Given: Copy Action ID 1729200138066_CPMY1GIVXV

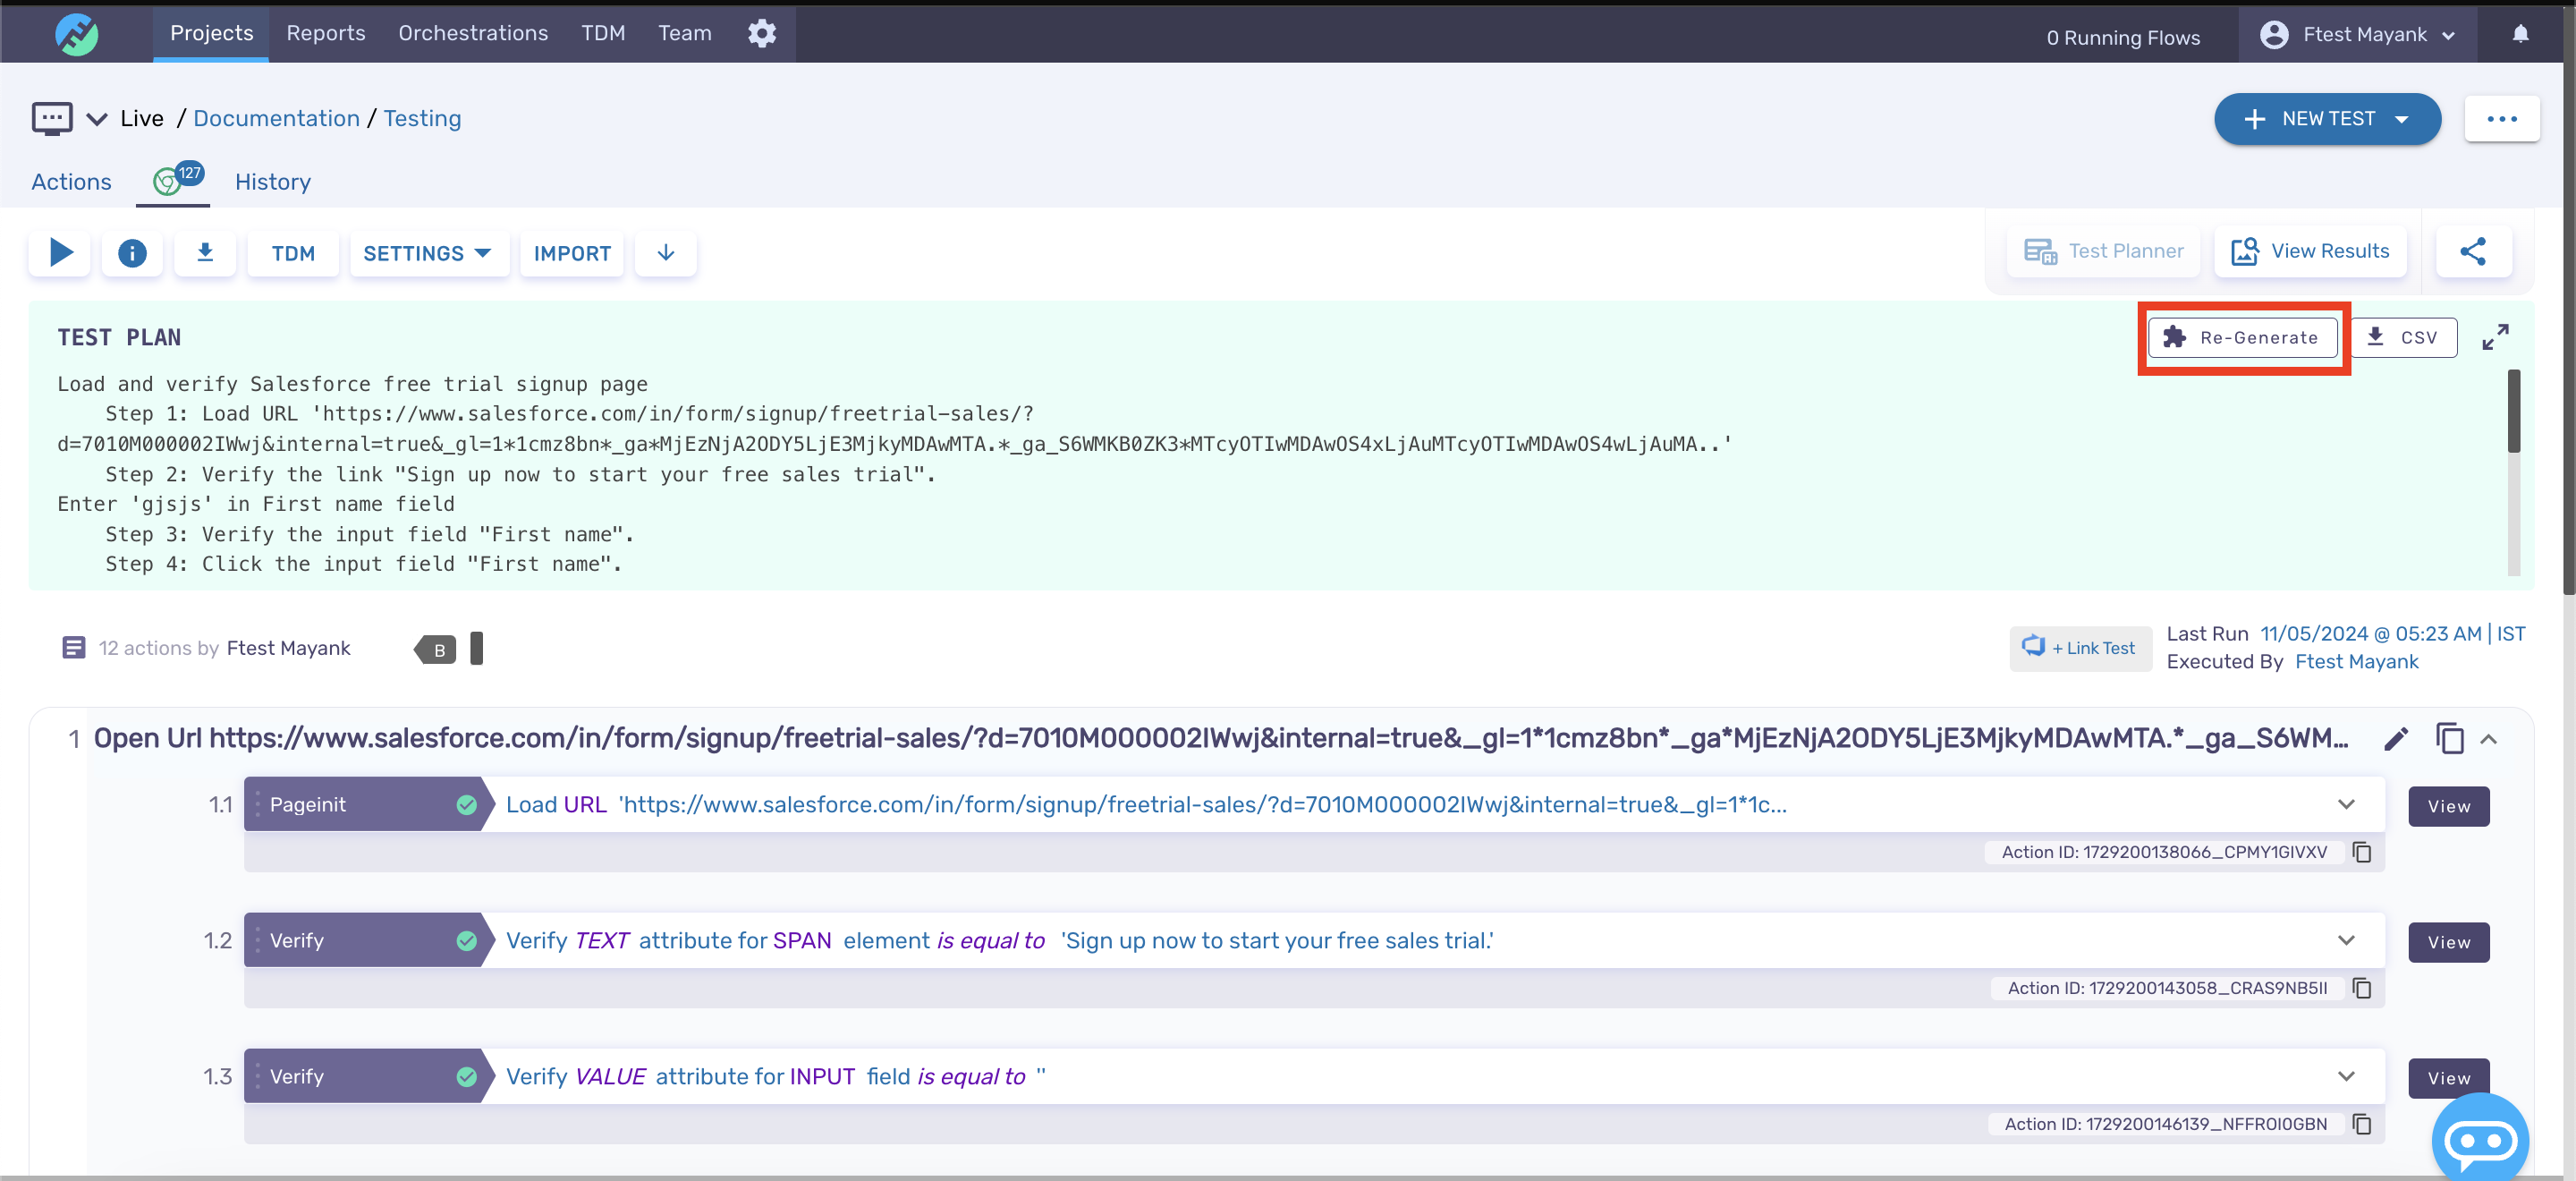Looking at the screenshot, I should click(x=2361, y=852).
